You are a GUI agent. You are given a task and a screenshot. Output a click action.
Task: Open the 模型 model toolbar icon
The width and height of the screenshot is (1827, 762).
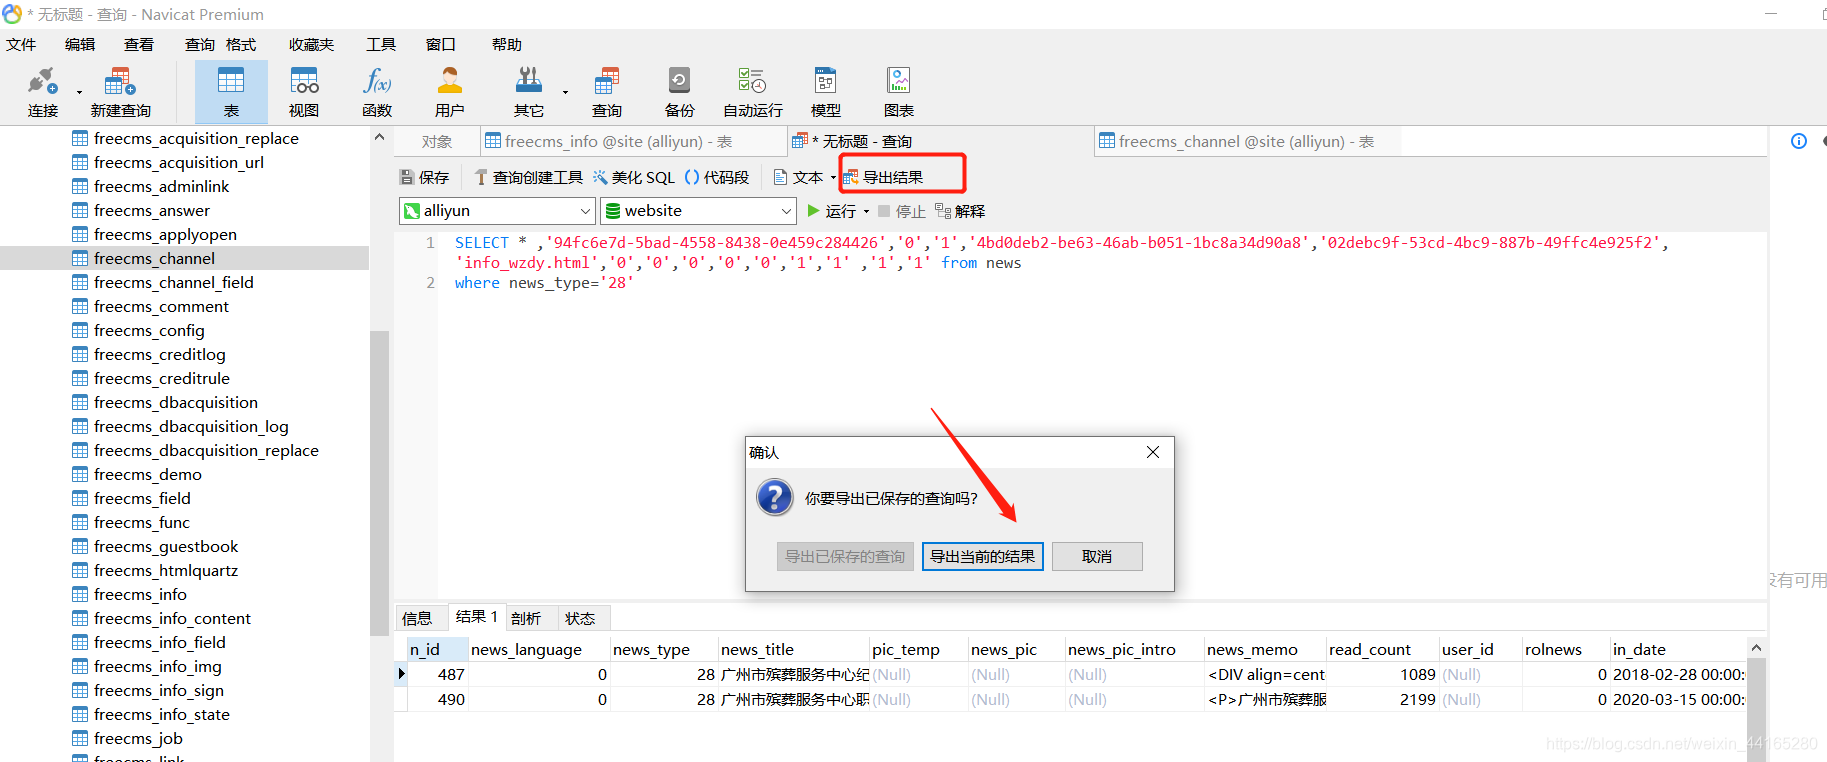pyautogui.click(x=826, y=92)
